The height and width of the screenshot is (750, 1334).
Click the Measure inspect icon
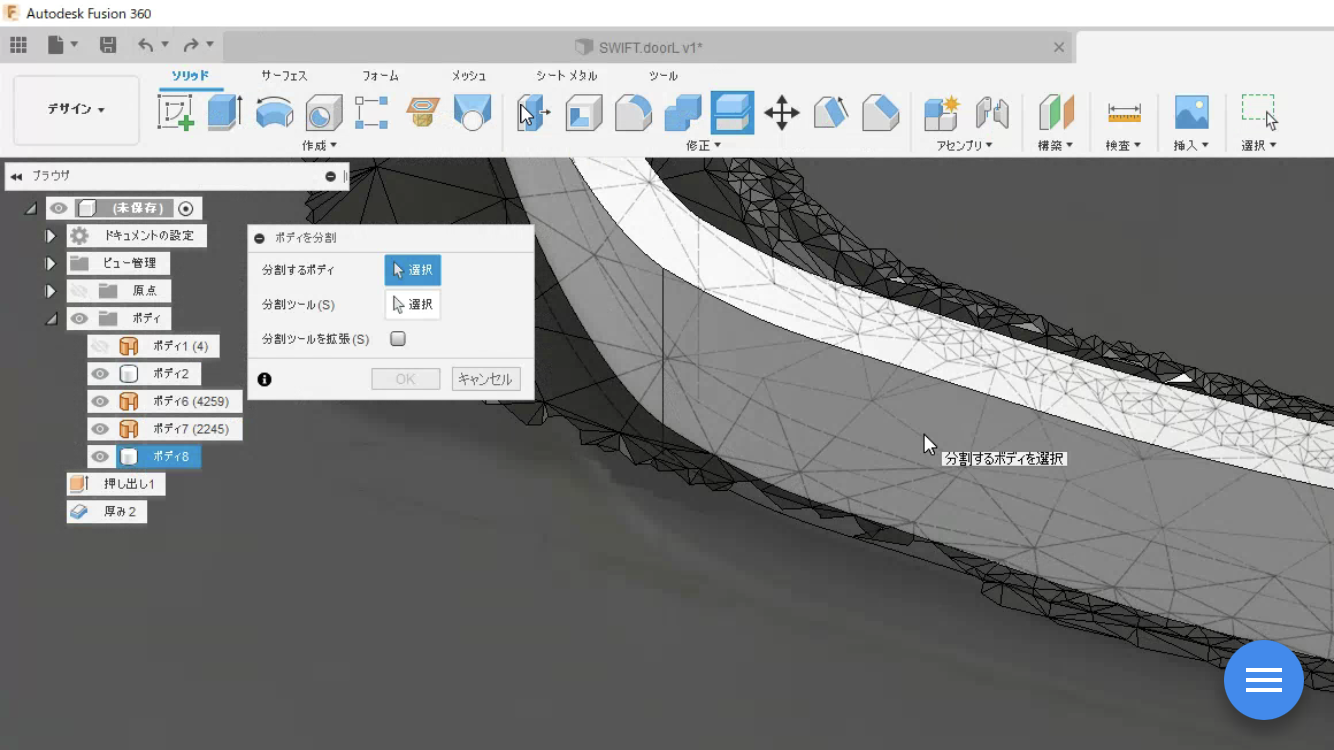point(1124,112)
